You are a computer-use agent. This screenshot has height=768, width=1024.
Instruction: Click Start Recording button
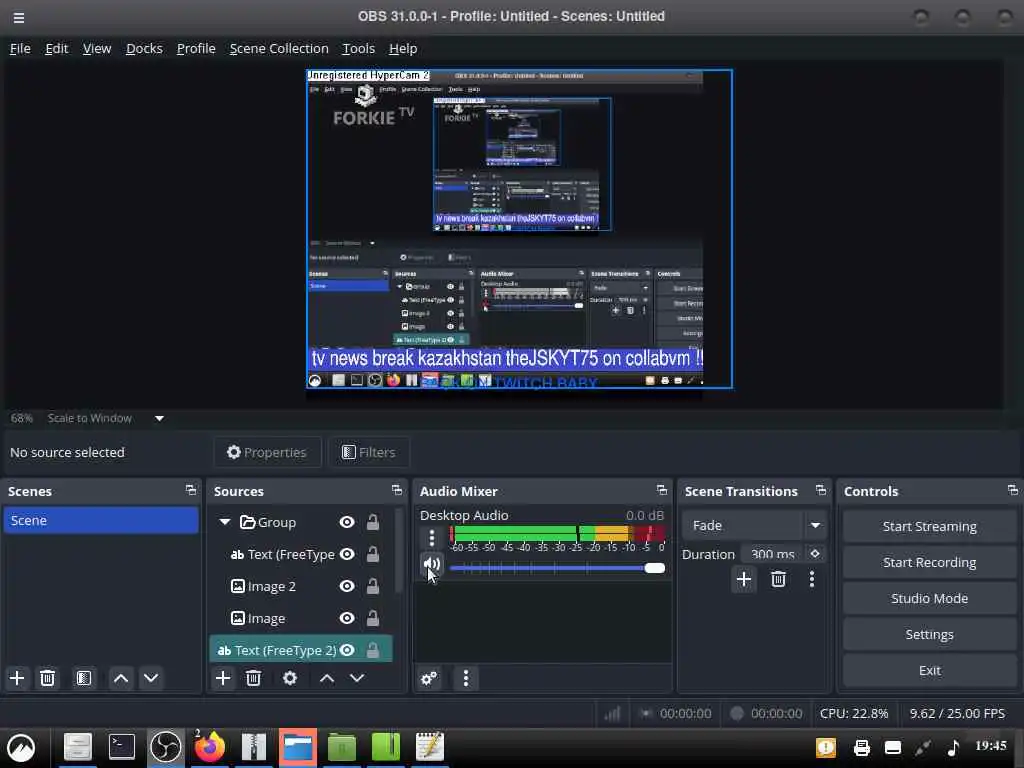point(929,562)
